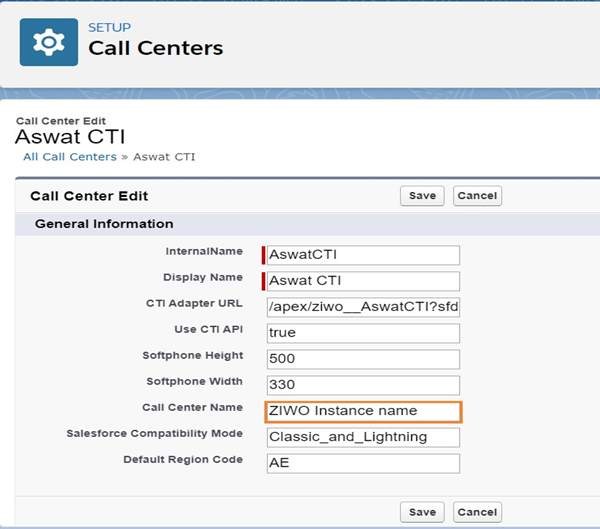
Task: Click the Softphone Height label
Action: (x=193, y=356)
